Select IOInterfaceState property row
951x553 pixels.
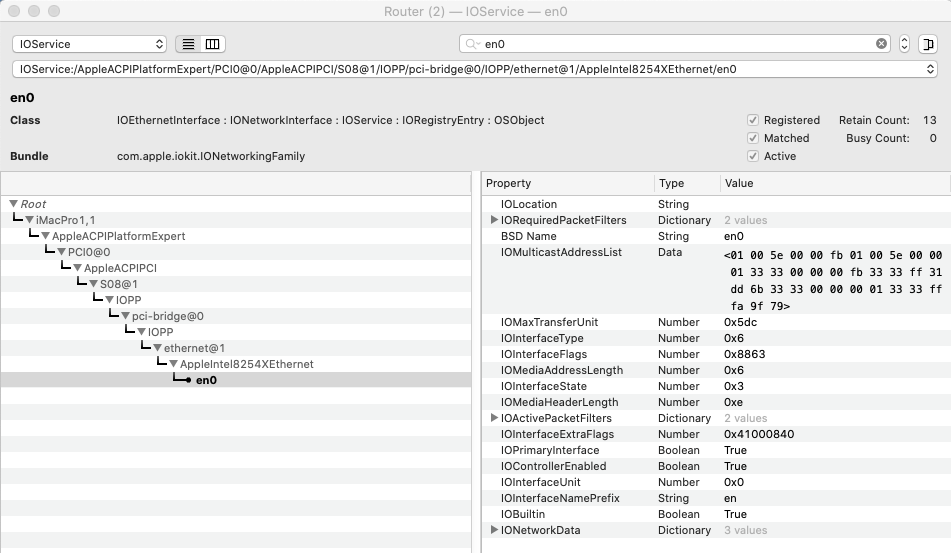(x=716, y=386)
